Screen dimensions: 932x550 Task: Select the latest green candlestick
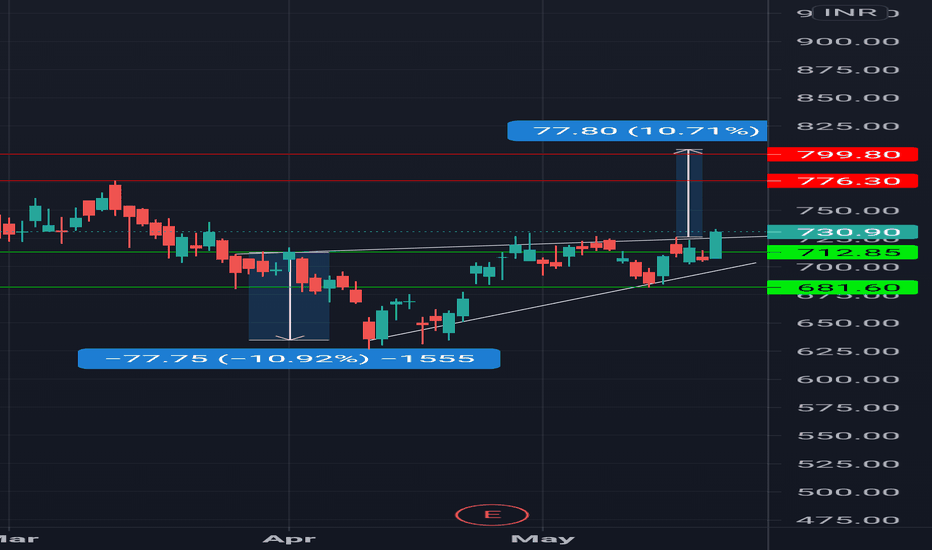tap(716, 244)
